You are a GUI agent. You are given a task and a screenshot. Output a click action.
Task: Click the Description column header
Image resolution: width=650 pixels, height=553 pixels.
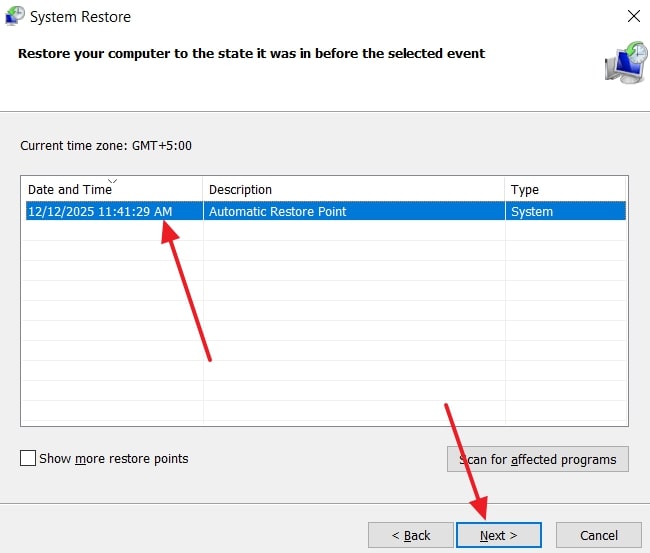click(x=354, y=189)
